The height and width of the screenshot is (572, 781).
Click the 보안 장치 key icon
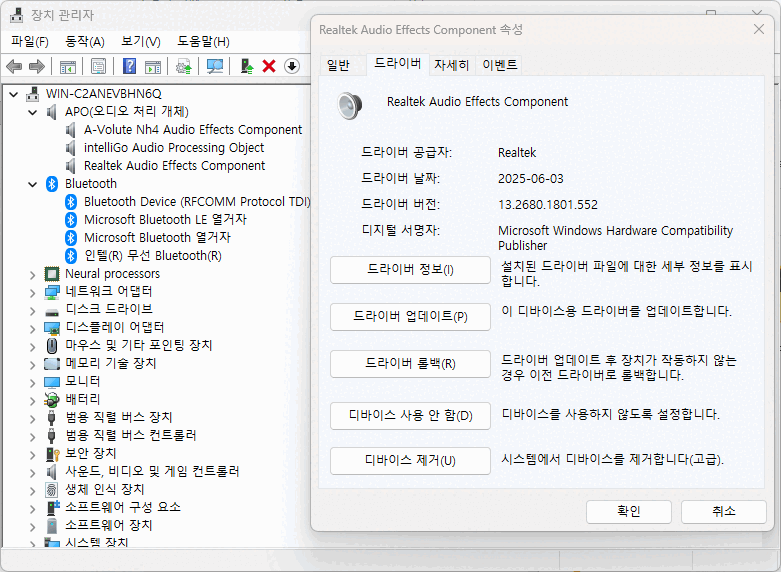52,454
